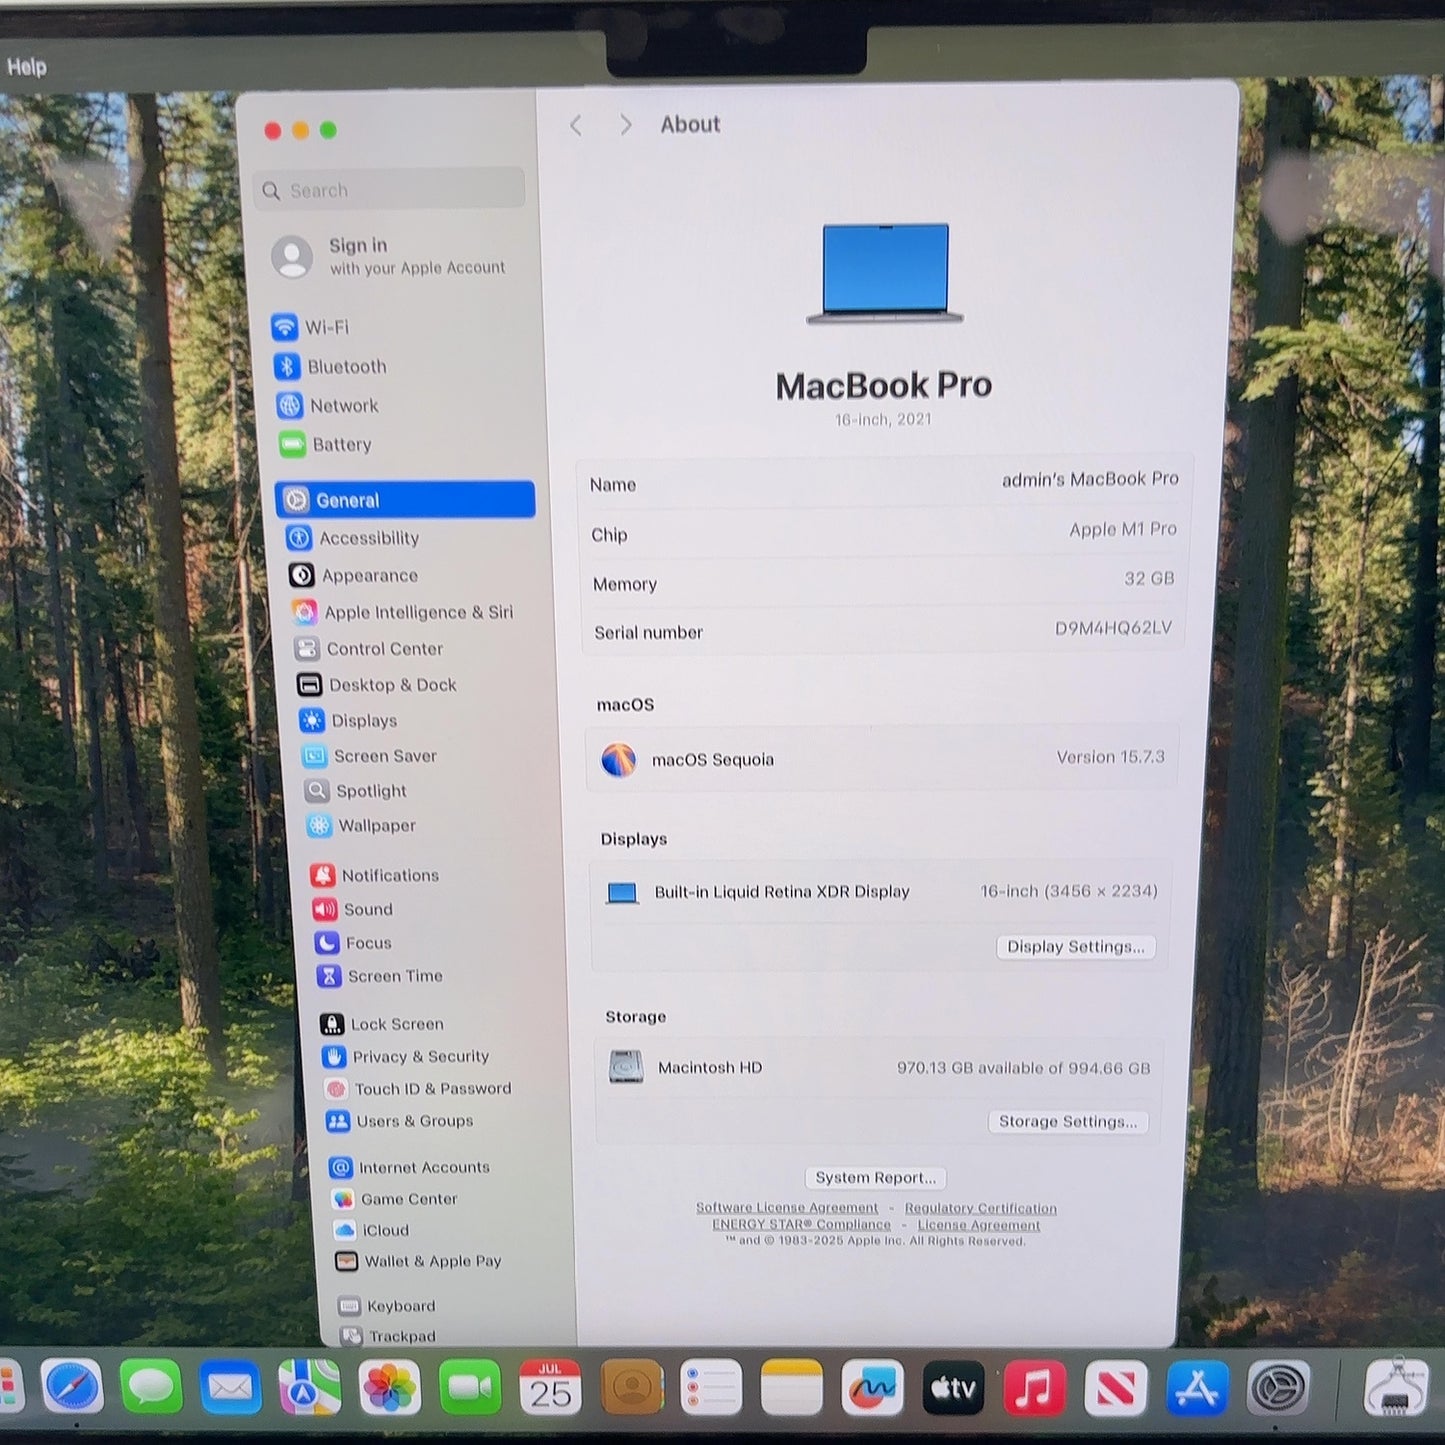1445x1445 pixels.
Task: Open Accessibility settings
Action: [353, 538]
